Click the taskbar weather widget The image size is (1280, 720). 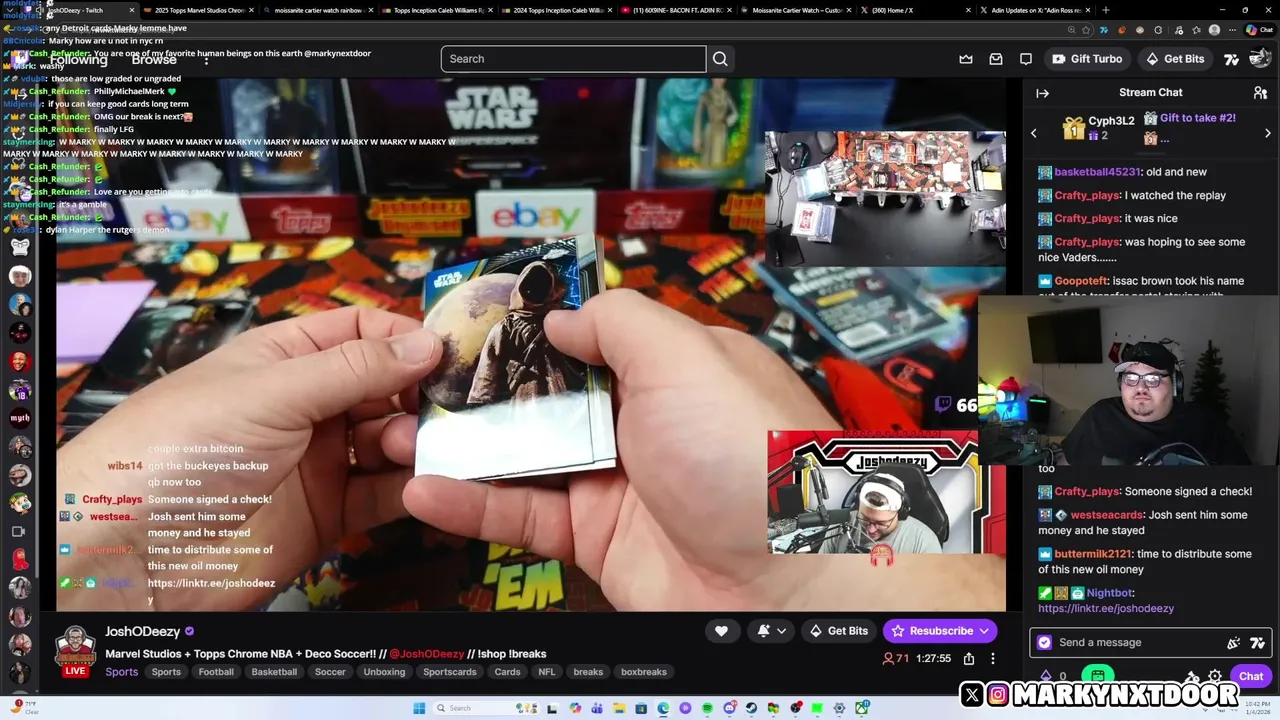25,708
